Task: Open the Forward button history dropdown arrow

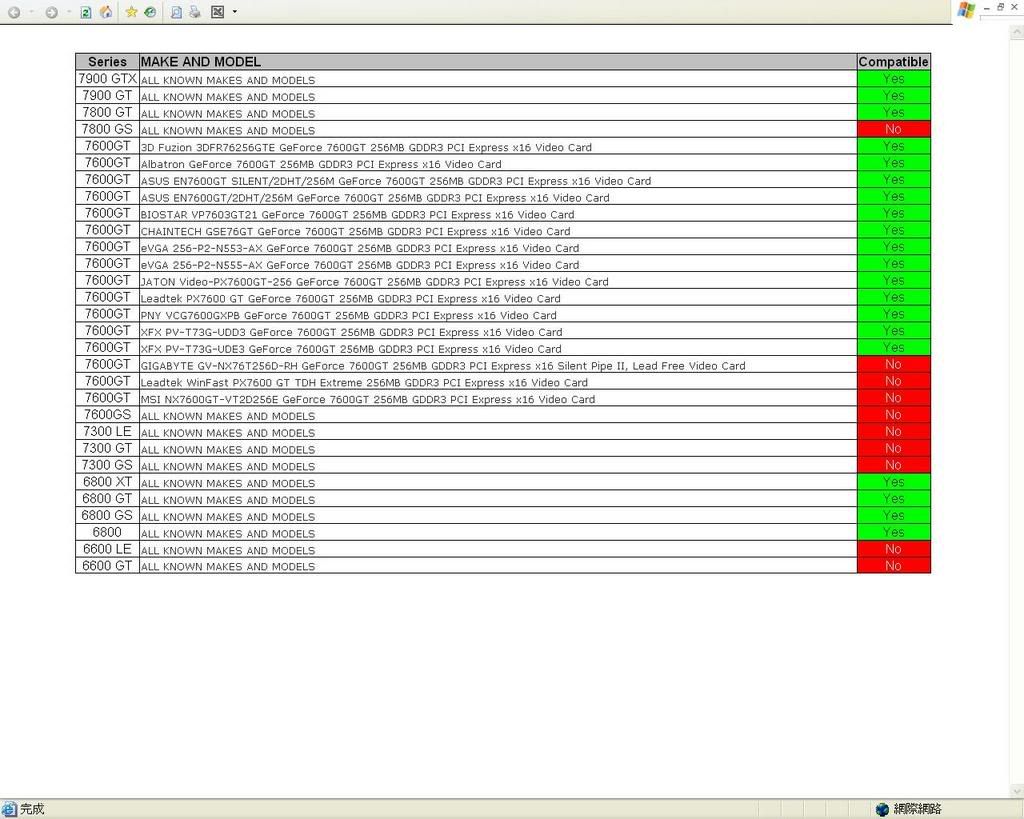Action: [x=68, y=12]
